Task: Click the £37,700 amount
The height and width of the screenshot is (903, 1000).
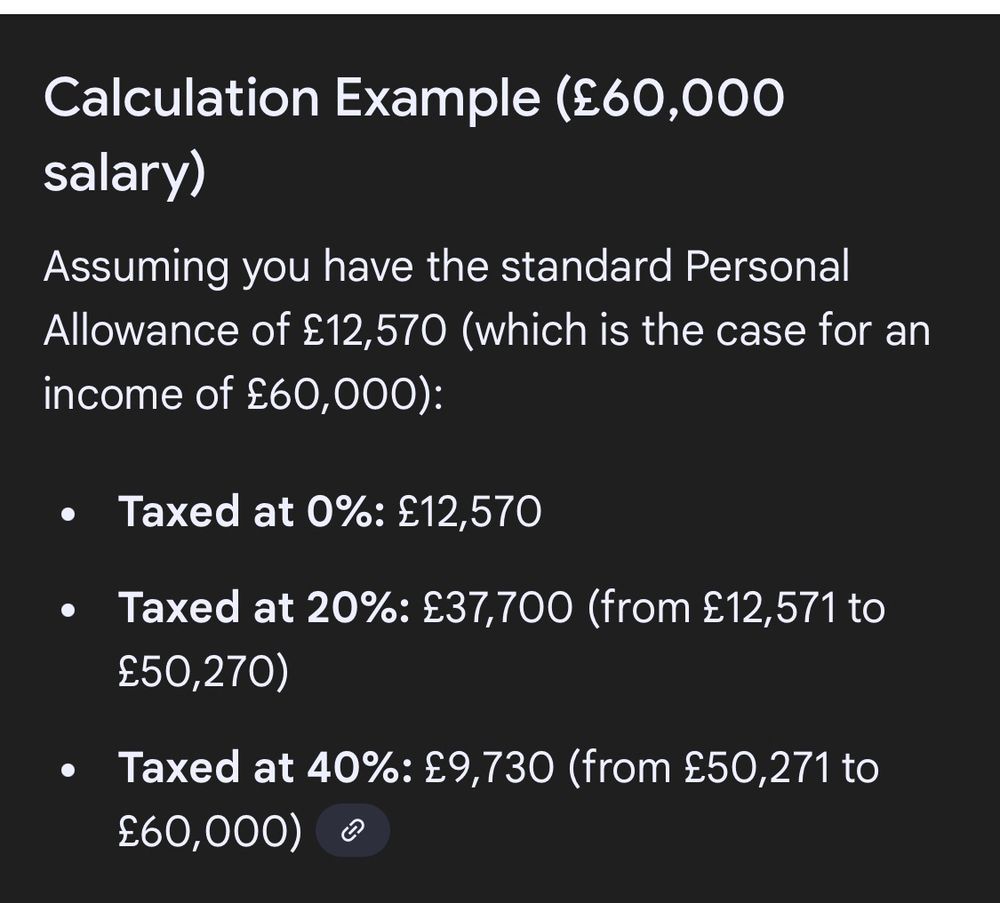Action: [497, 607]
